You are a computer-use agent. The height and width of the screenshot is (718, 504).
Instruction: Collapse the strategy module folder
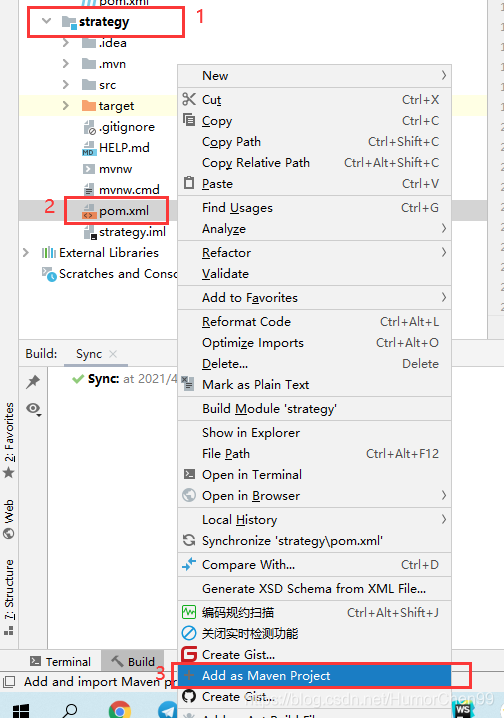pos(46,21)
